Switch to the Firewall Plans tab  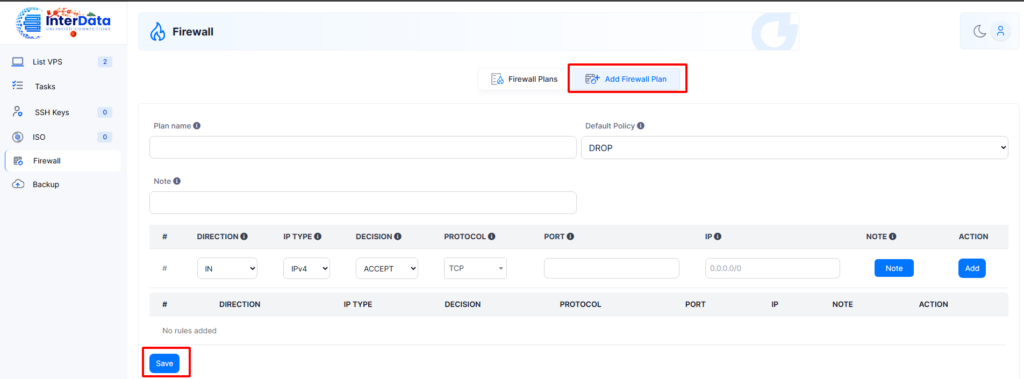524,79
